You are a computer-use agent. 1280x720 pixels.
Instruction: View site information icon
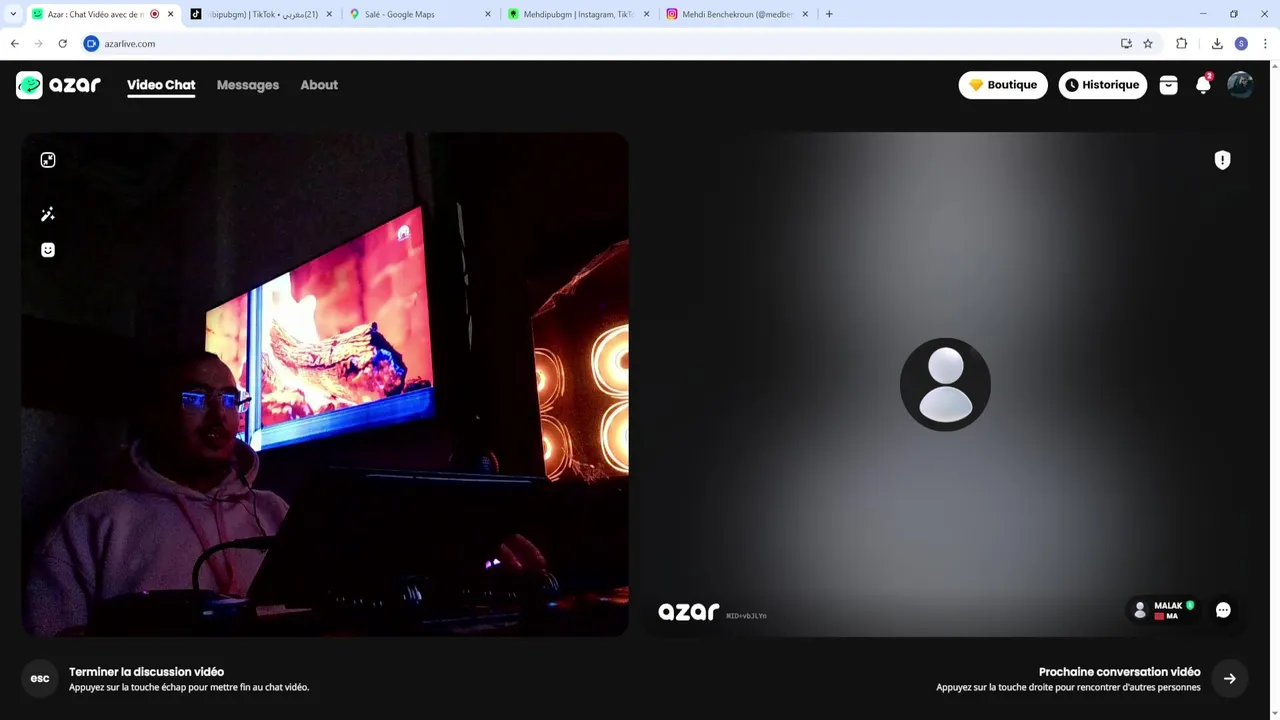click(91, 44)
